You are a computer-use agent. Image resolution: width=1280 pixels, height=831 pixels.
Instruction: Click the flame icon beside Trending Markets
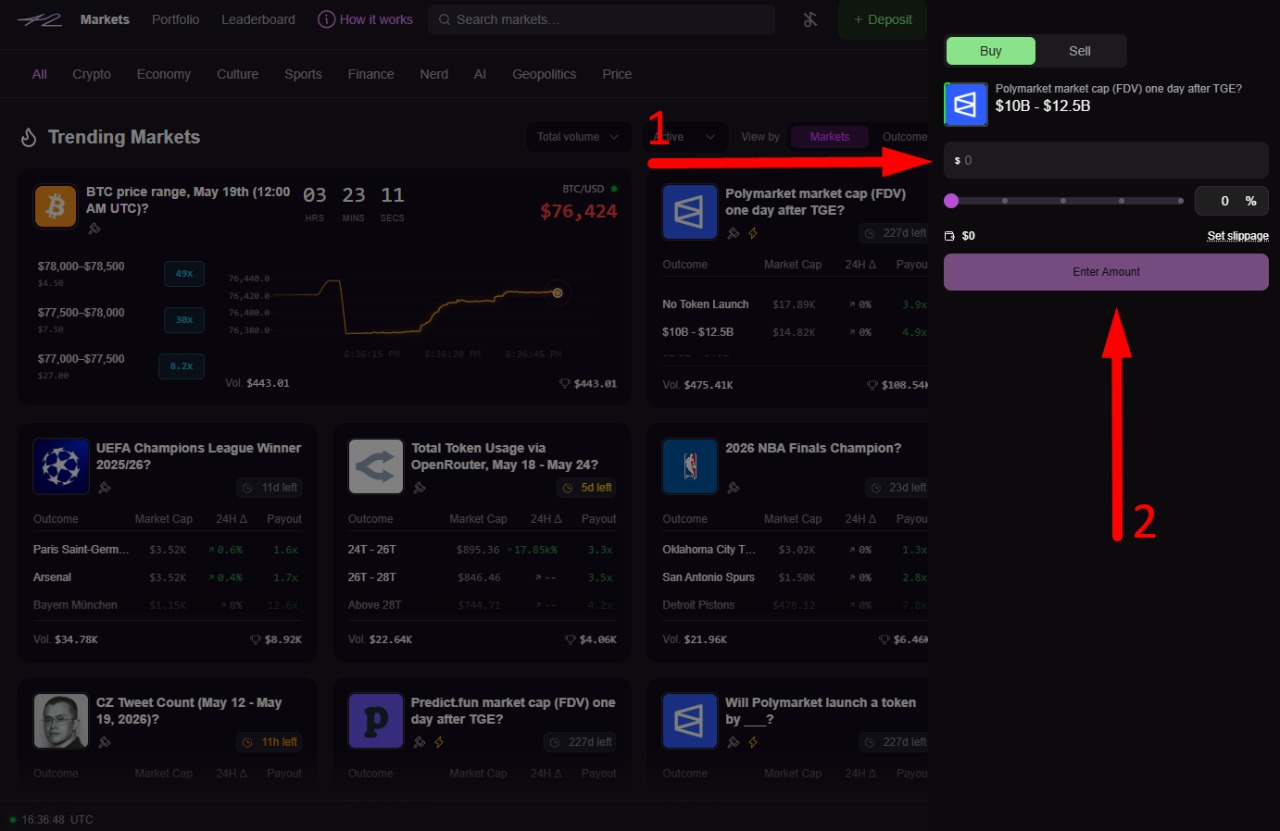coord(29,137)
